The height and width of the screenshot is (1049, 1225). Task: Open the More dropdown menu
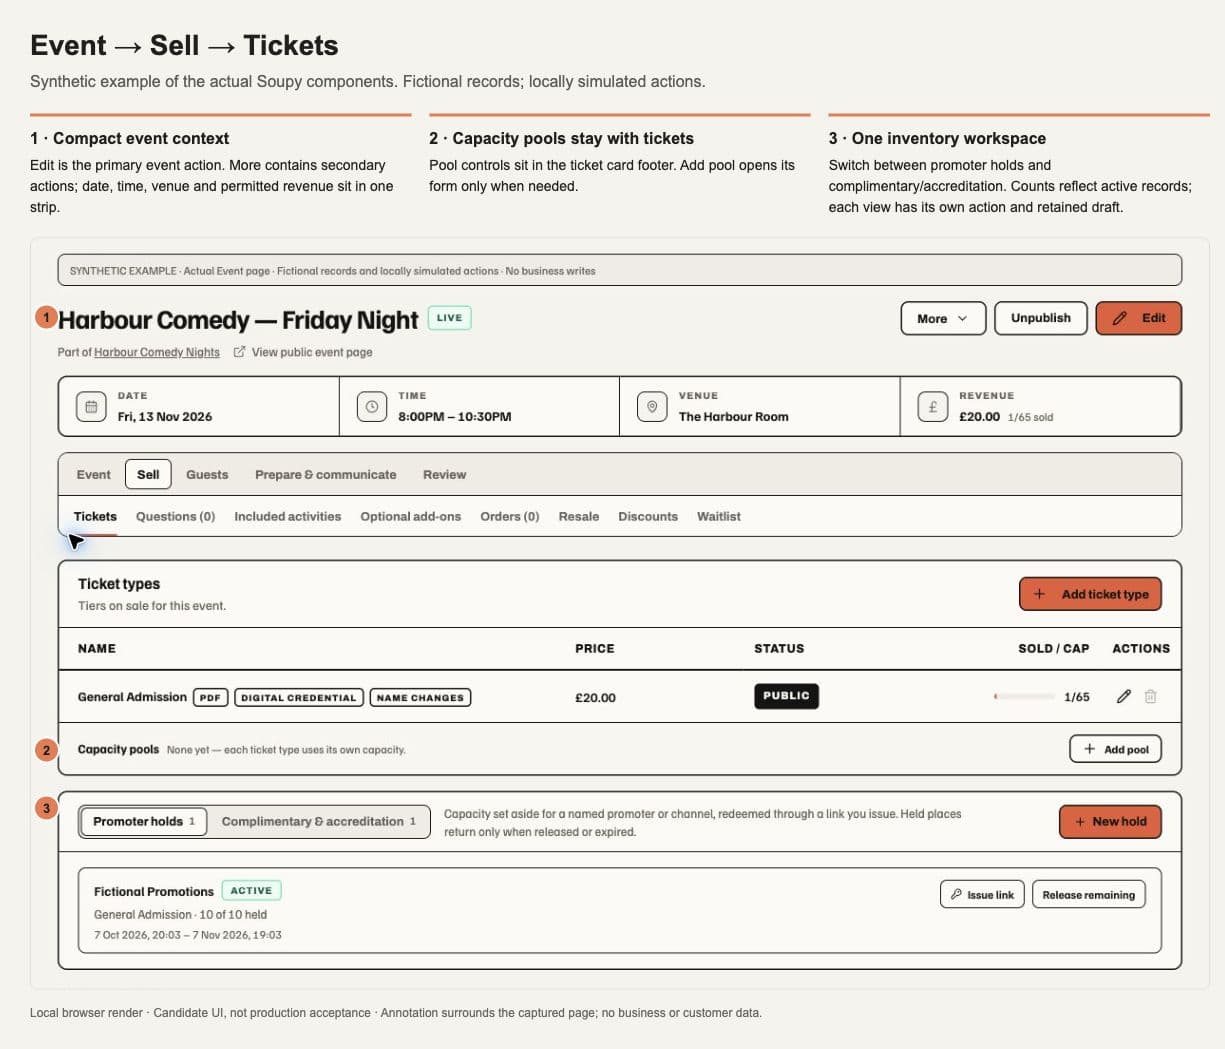click(x=943, y=318)
